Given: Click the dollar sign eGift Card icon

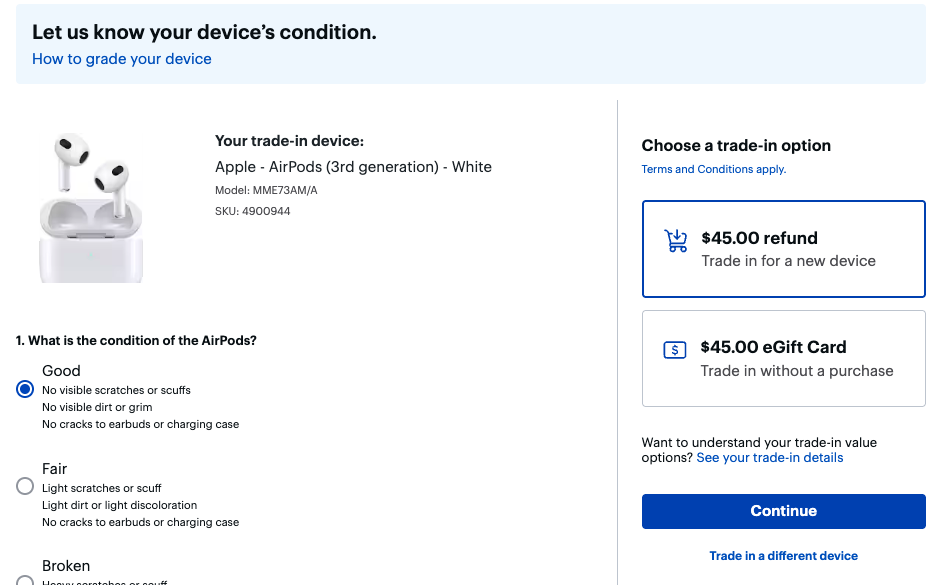Looking at the screenshot, I should (675, 350).
